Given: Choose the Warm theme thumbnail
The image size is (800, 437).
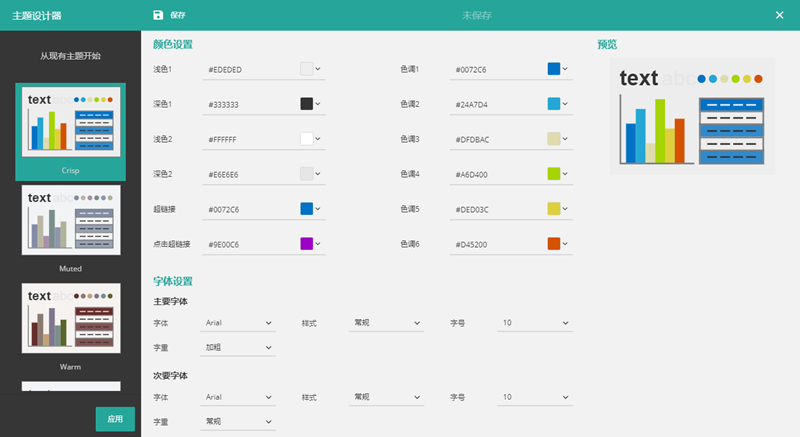Looking at the screenshot, I should 70,317.
